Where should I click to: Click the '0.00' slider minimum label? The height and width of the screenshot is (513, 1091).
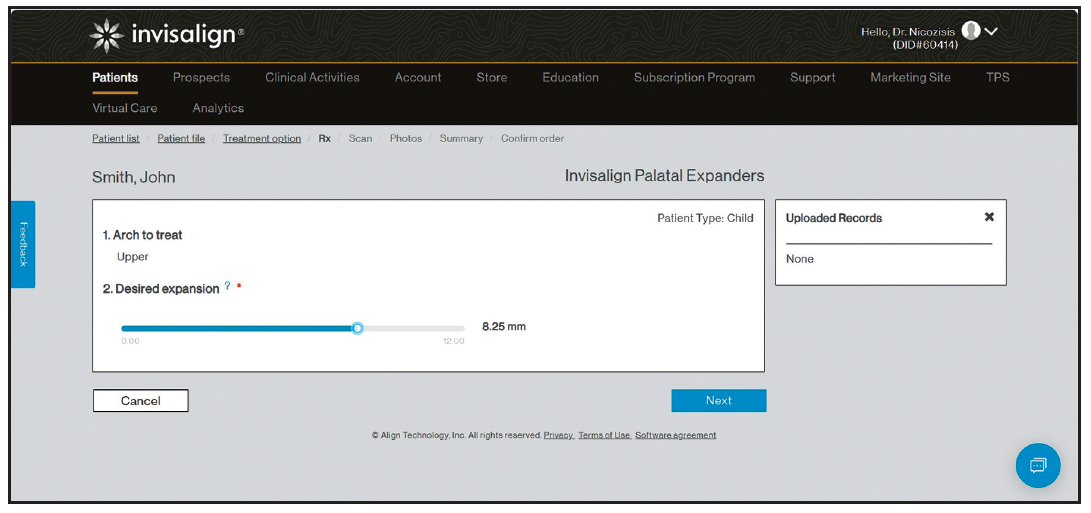coord(130,341)
